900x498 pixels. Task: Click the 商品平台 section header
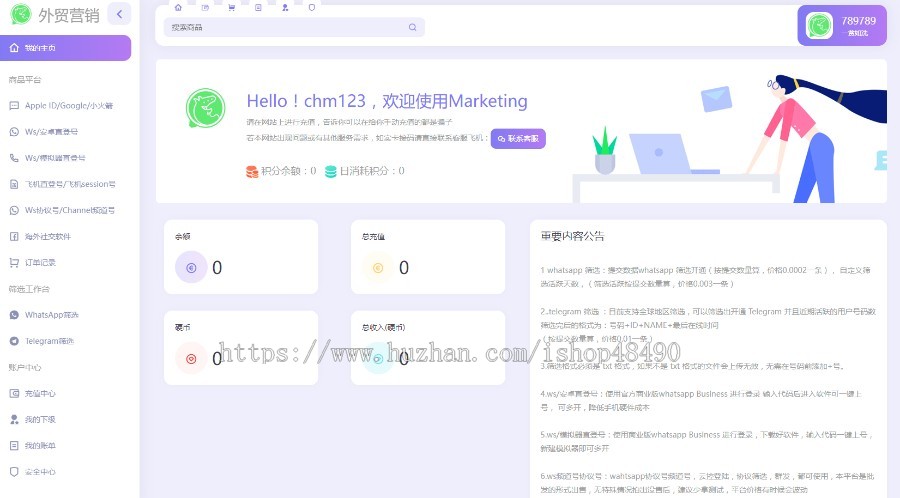pyautogui.click(x=25, y=80)
